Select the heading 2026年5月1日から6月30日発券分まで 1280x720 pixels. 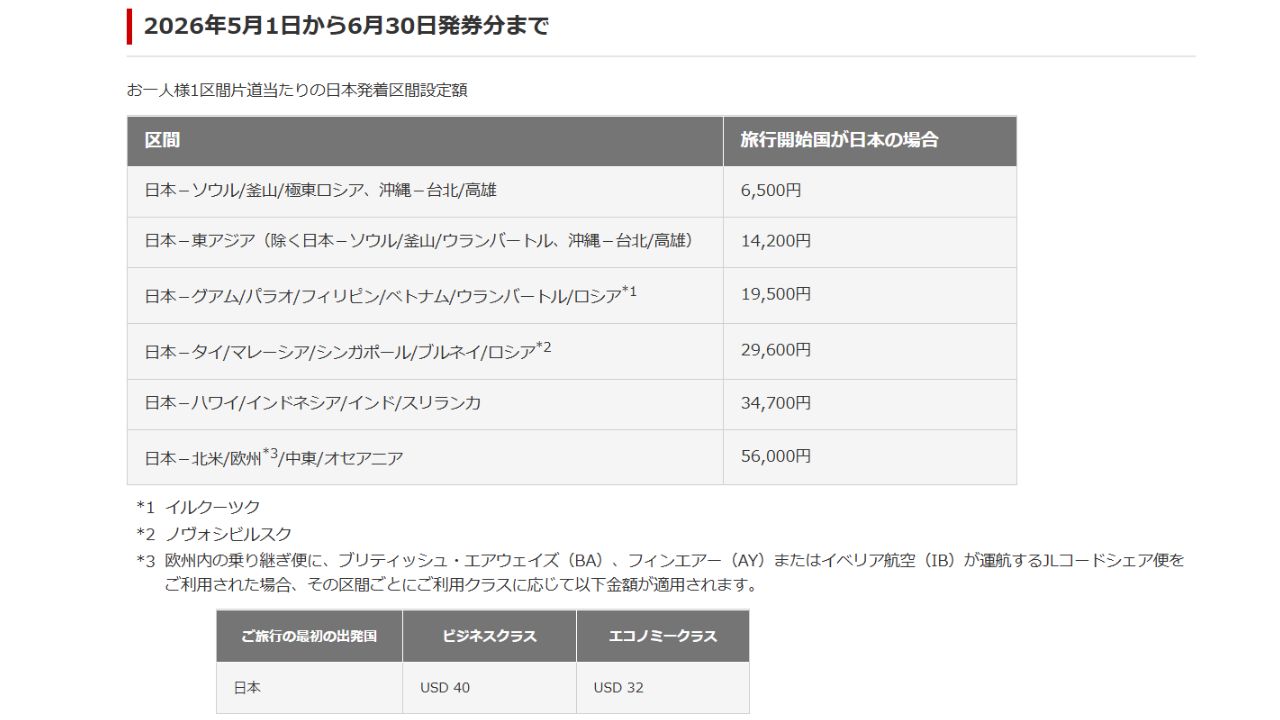(346, 26)
